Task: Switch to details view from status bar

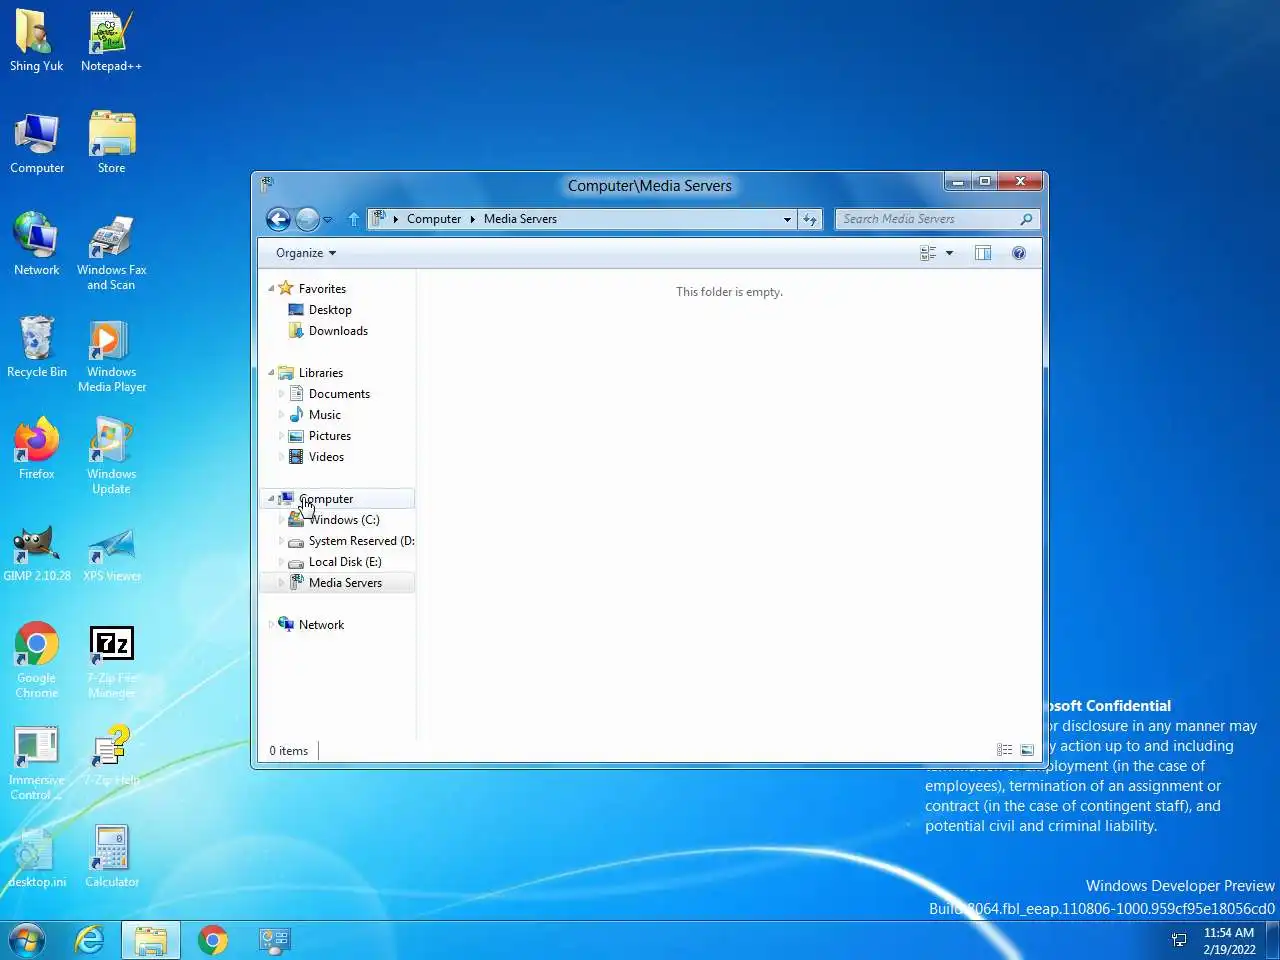Action: click(1004, 750)
